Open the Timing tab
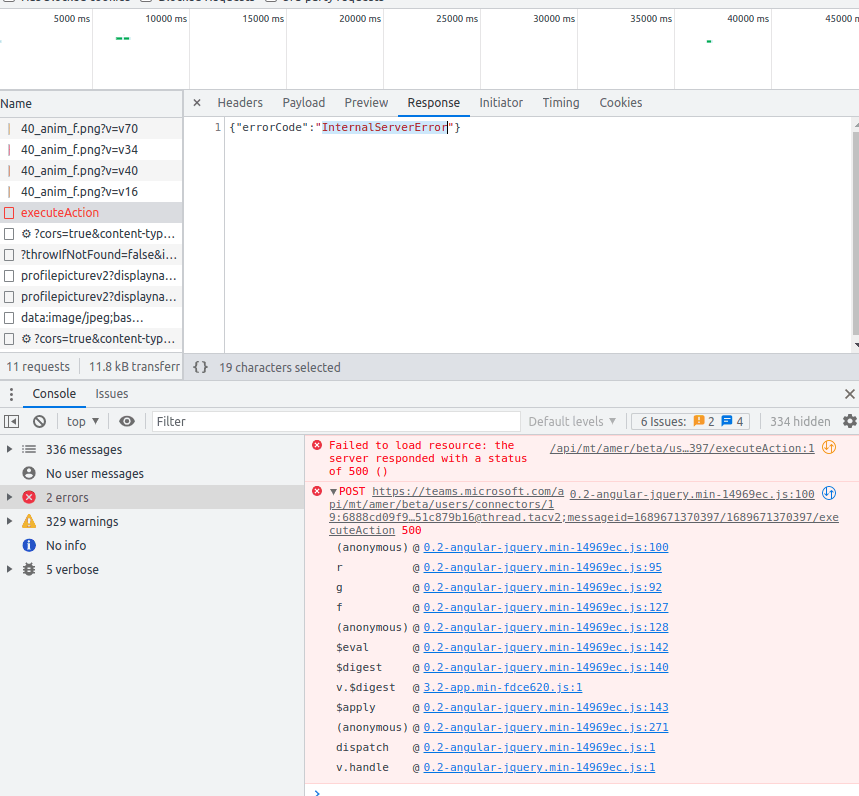This screenshot has height=796, width=859. [x=560, y=103]
